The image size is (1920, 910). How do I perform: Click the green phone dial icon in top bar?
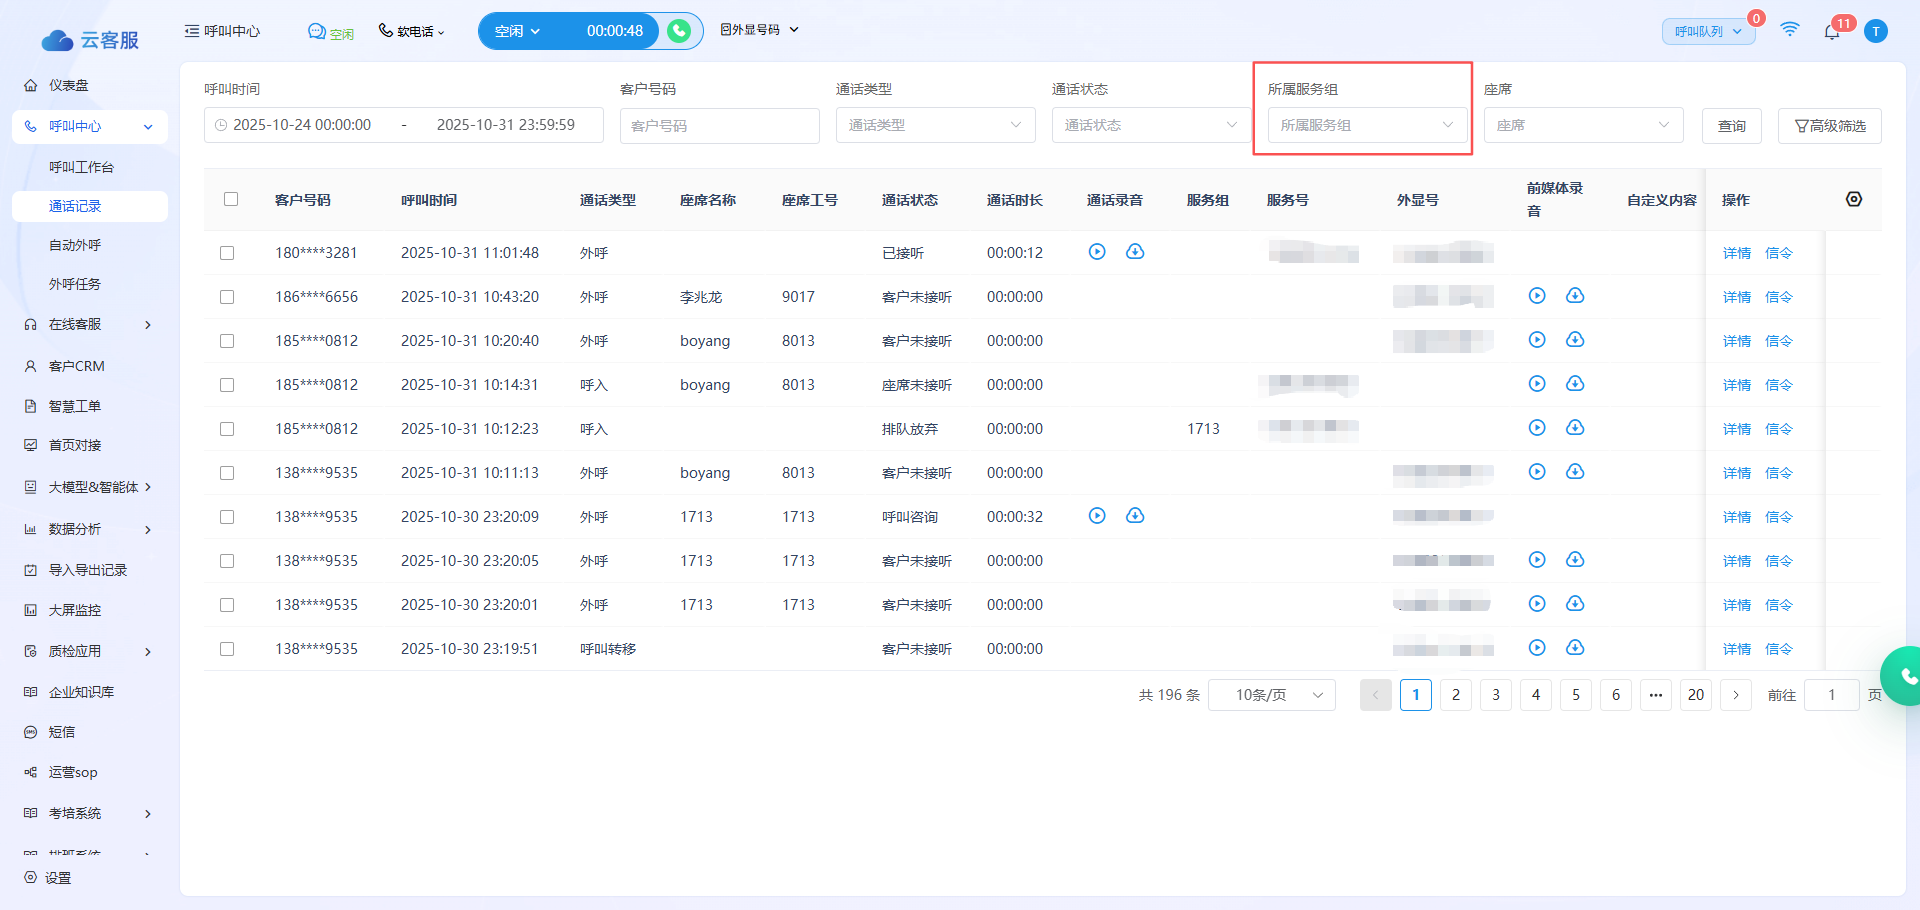(x=679, y=31)
